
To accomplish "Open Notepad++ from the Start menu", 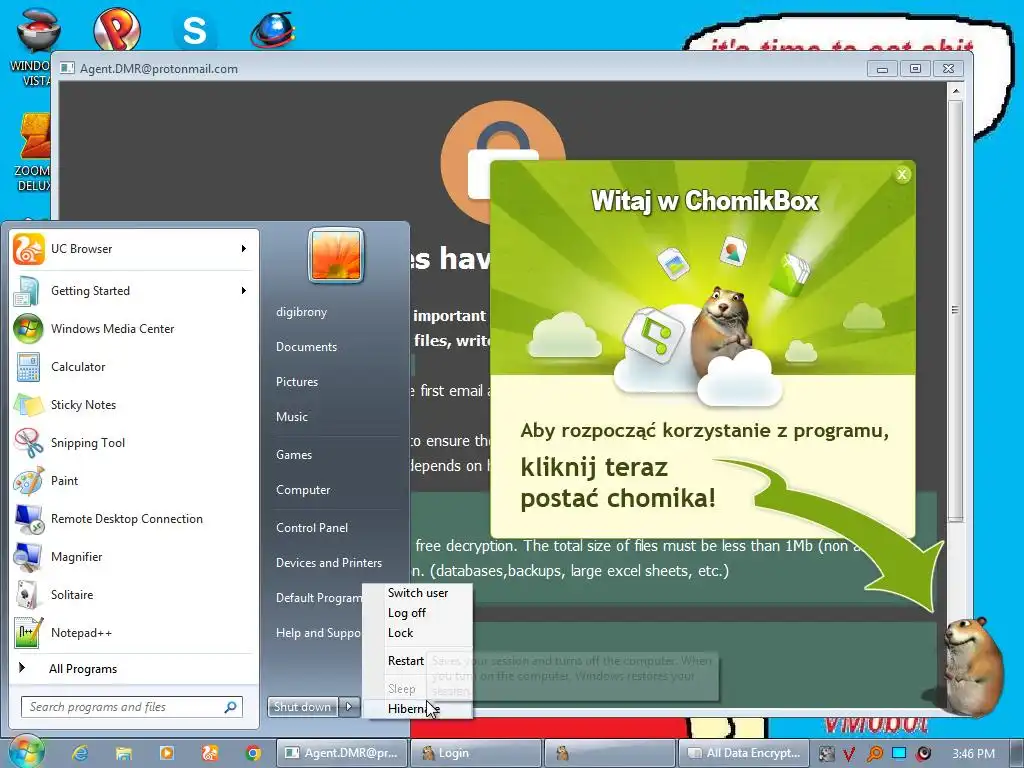I will (x=134, y=632).
